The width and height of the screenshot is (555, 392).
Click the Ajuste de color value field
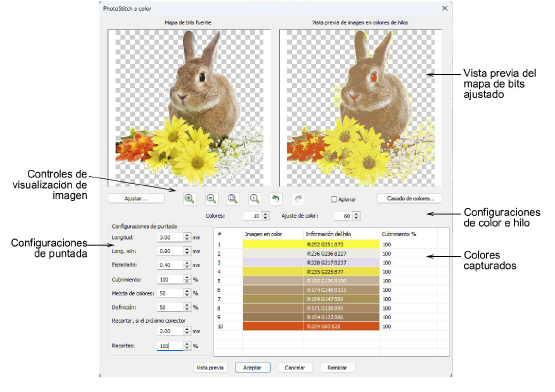[344, 216]
